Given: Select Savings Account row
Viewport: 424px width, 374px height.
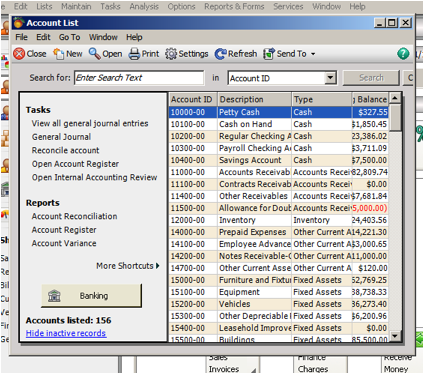Looking at the screenshot, I should [278, 160].
